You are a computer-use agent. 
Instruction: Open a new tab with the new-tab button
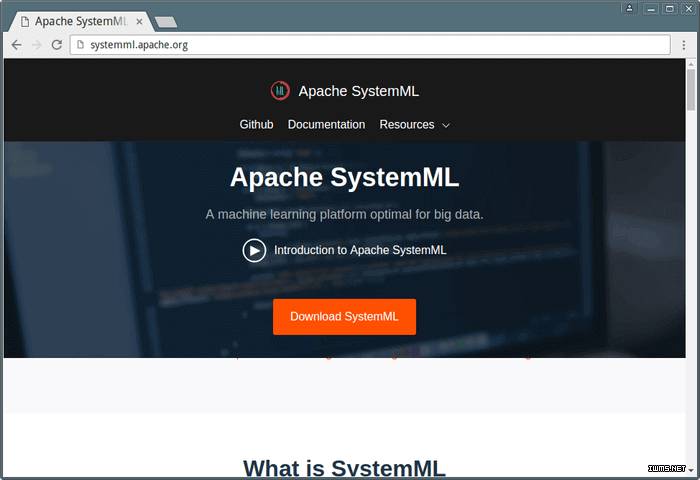[x=166, y=22]
